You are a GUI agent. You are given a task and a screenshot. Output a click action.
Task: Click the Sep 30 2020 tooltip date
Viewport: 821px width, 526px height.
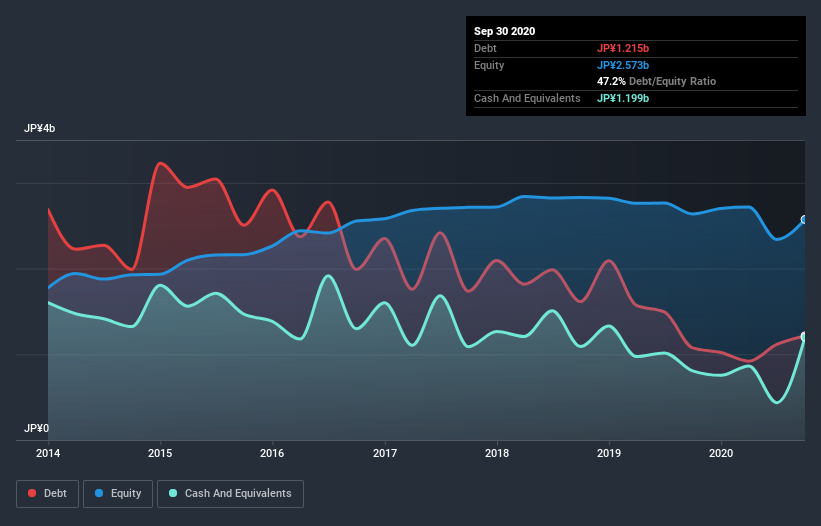tap(504, 31)
